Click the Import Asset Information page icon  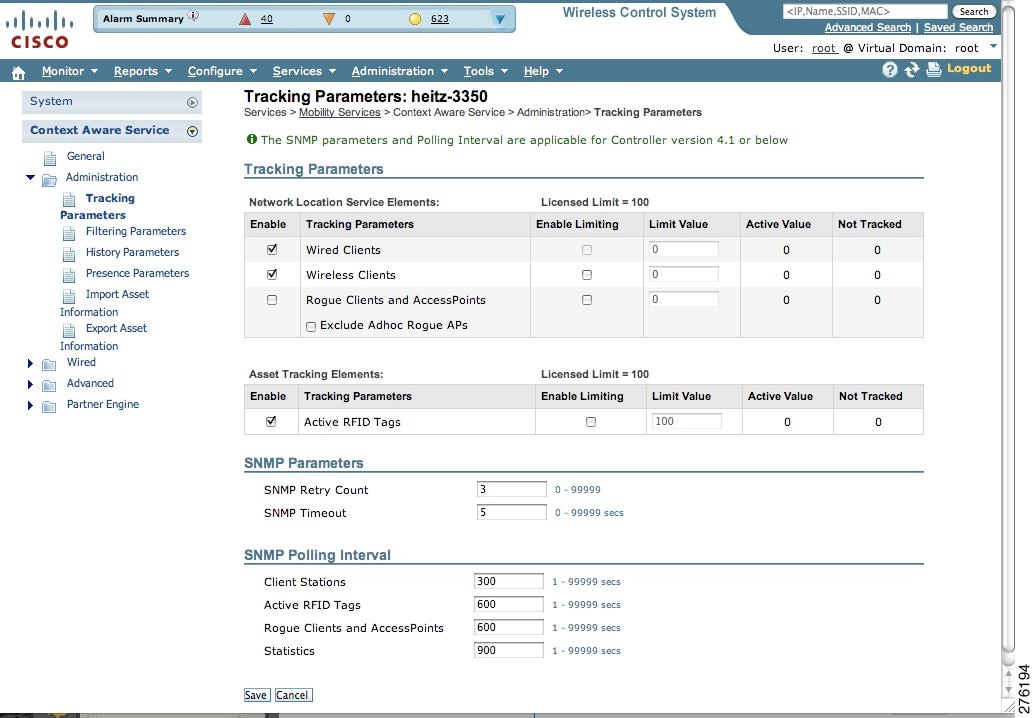(69, 296)
